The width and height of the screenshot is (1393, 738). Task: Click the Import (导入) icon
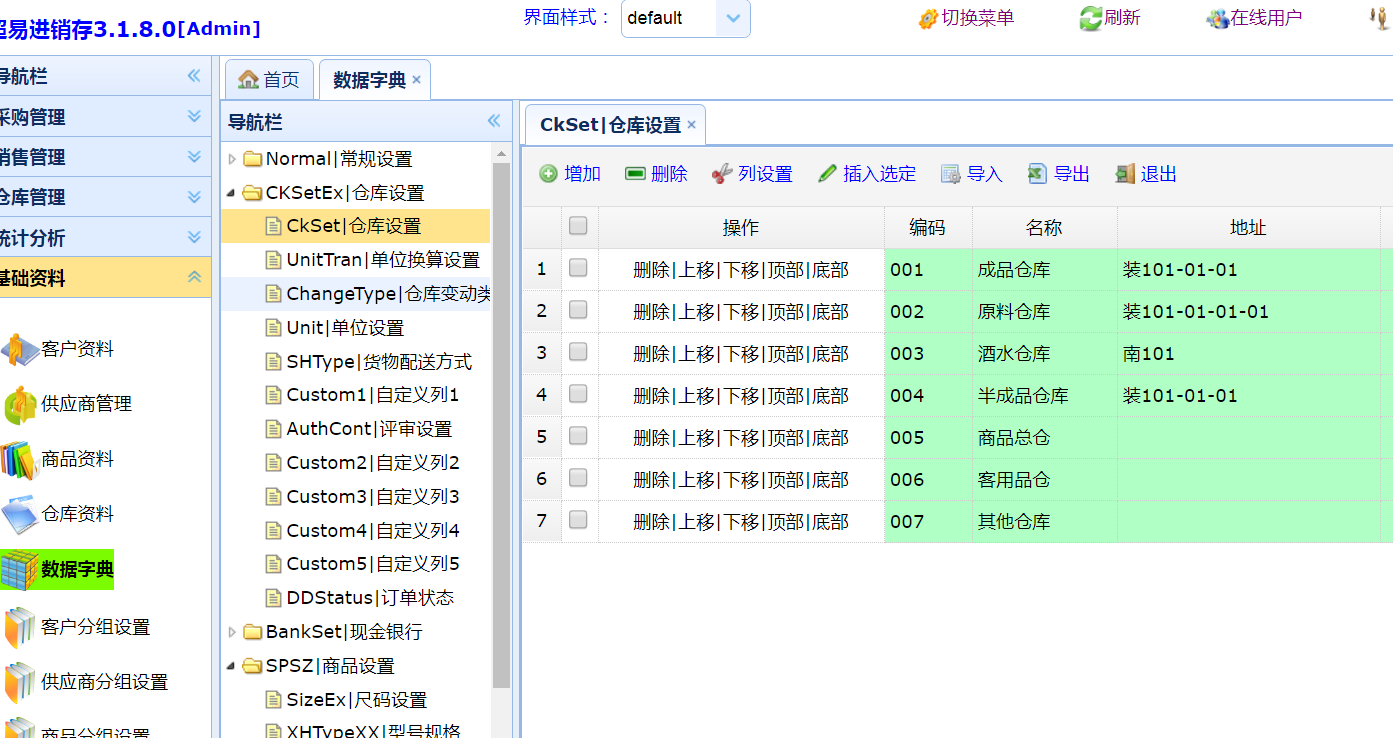click(x=951, y=174)
